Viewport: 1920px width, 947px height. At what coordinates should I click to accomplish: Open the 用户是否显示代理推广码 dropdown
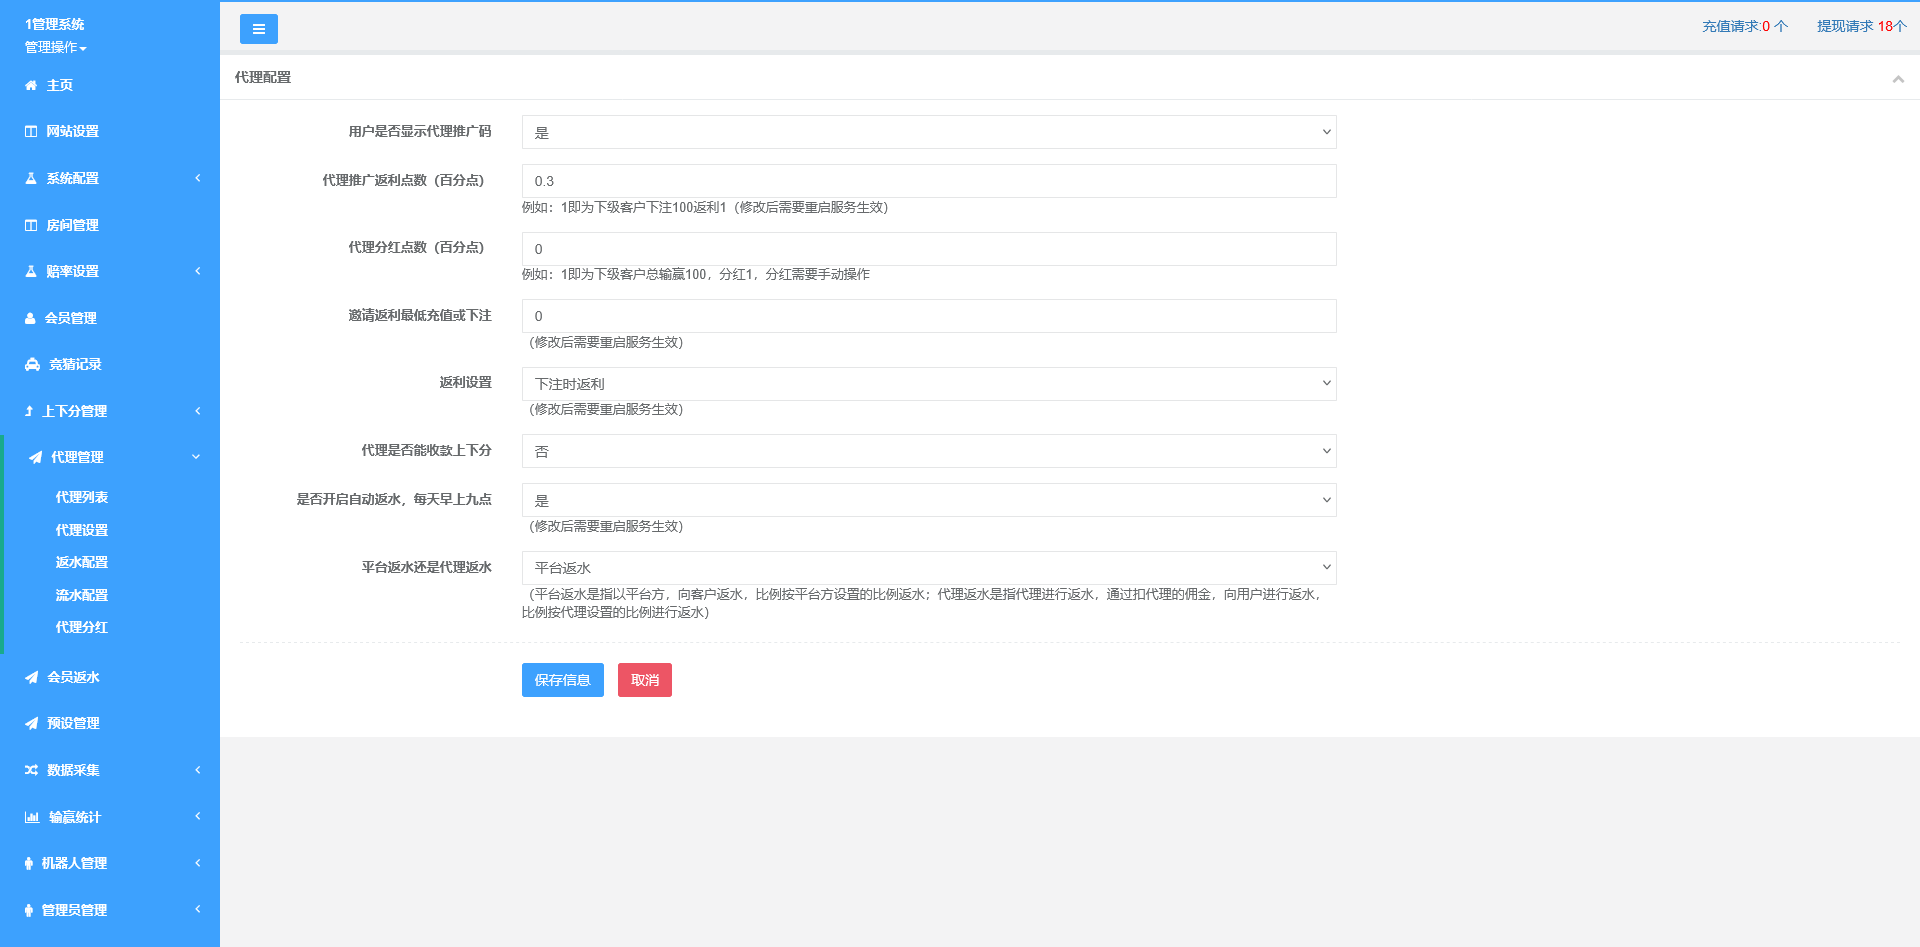pyautogui.click(x=928, y=132)
